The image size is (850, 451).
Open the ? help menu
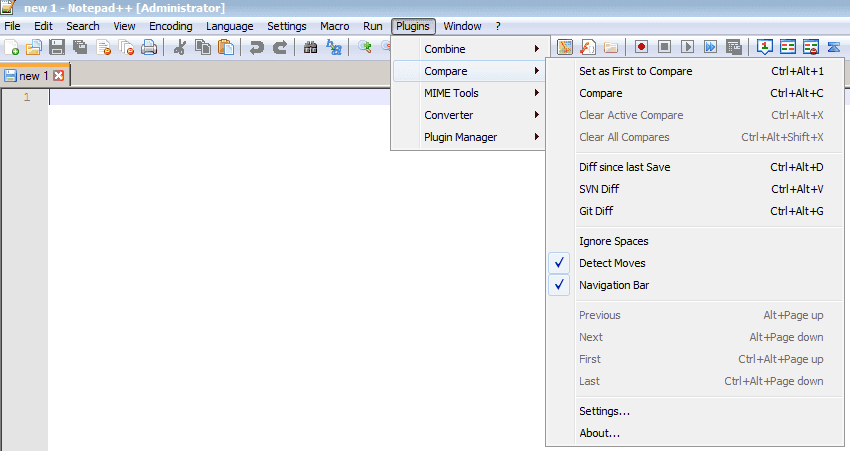coord(498,26)
